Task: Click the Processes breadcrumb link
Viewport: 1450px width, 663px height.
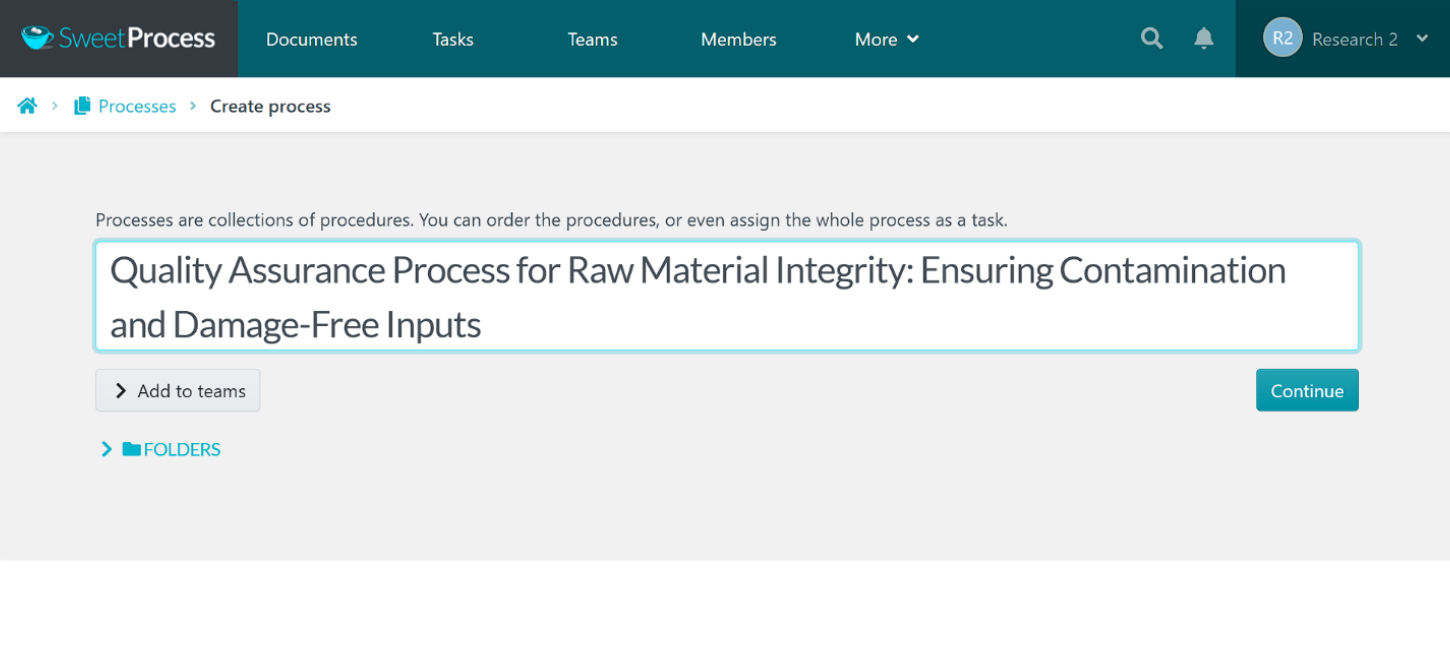Action: 137,106
